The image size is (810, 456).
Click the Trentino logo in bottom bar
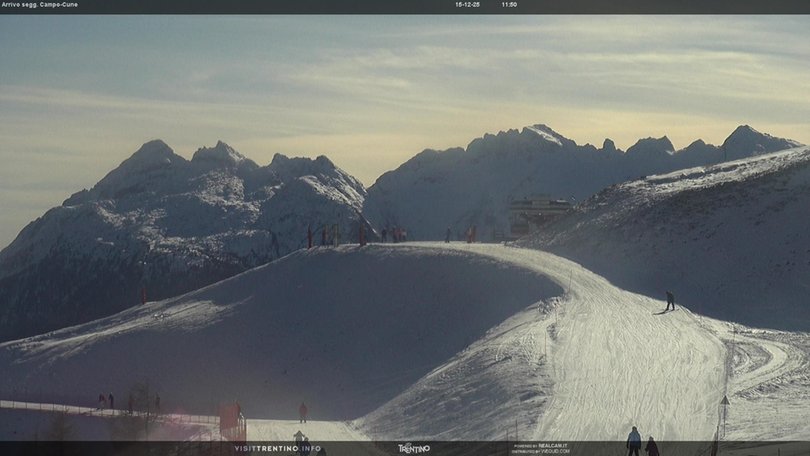413,448
